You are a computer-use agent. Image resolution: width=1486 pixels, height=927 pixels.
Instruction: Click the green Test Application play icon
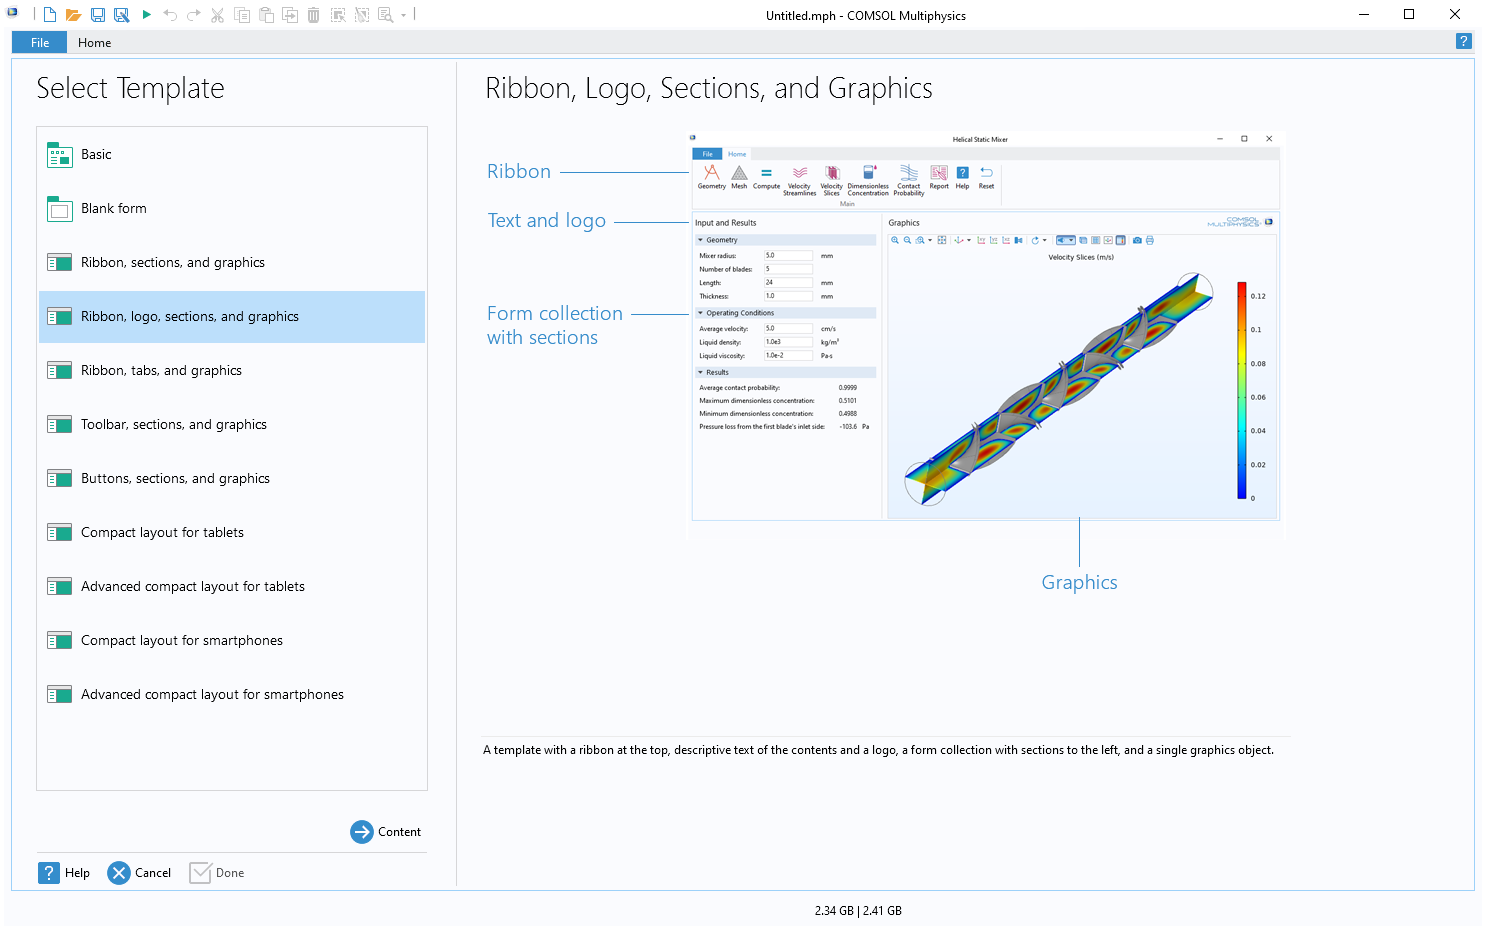pos(146,15)
